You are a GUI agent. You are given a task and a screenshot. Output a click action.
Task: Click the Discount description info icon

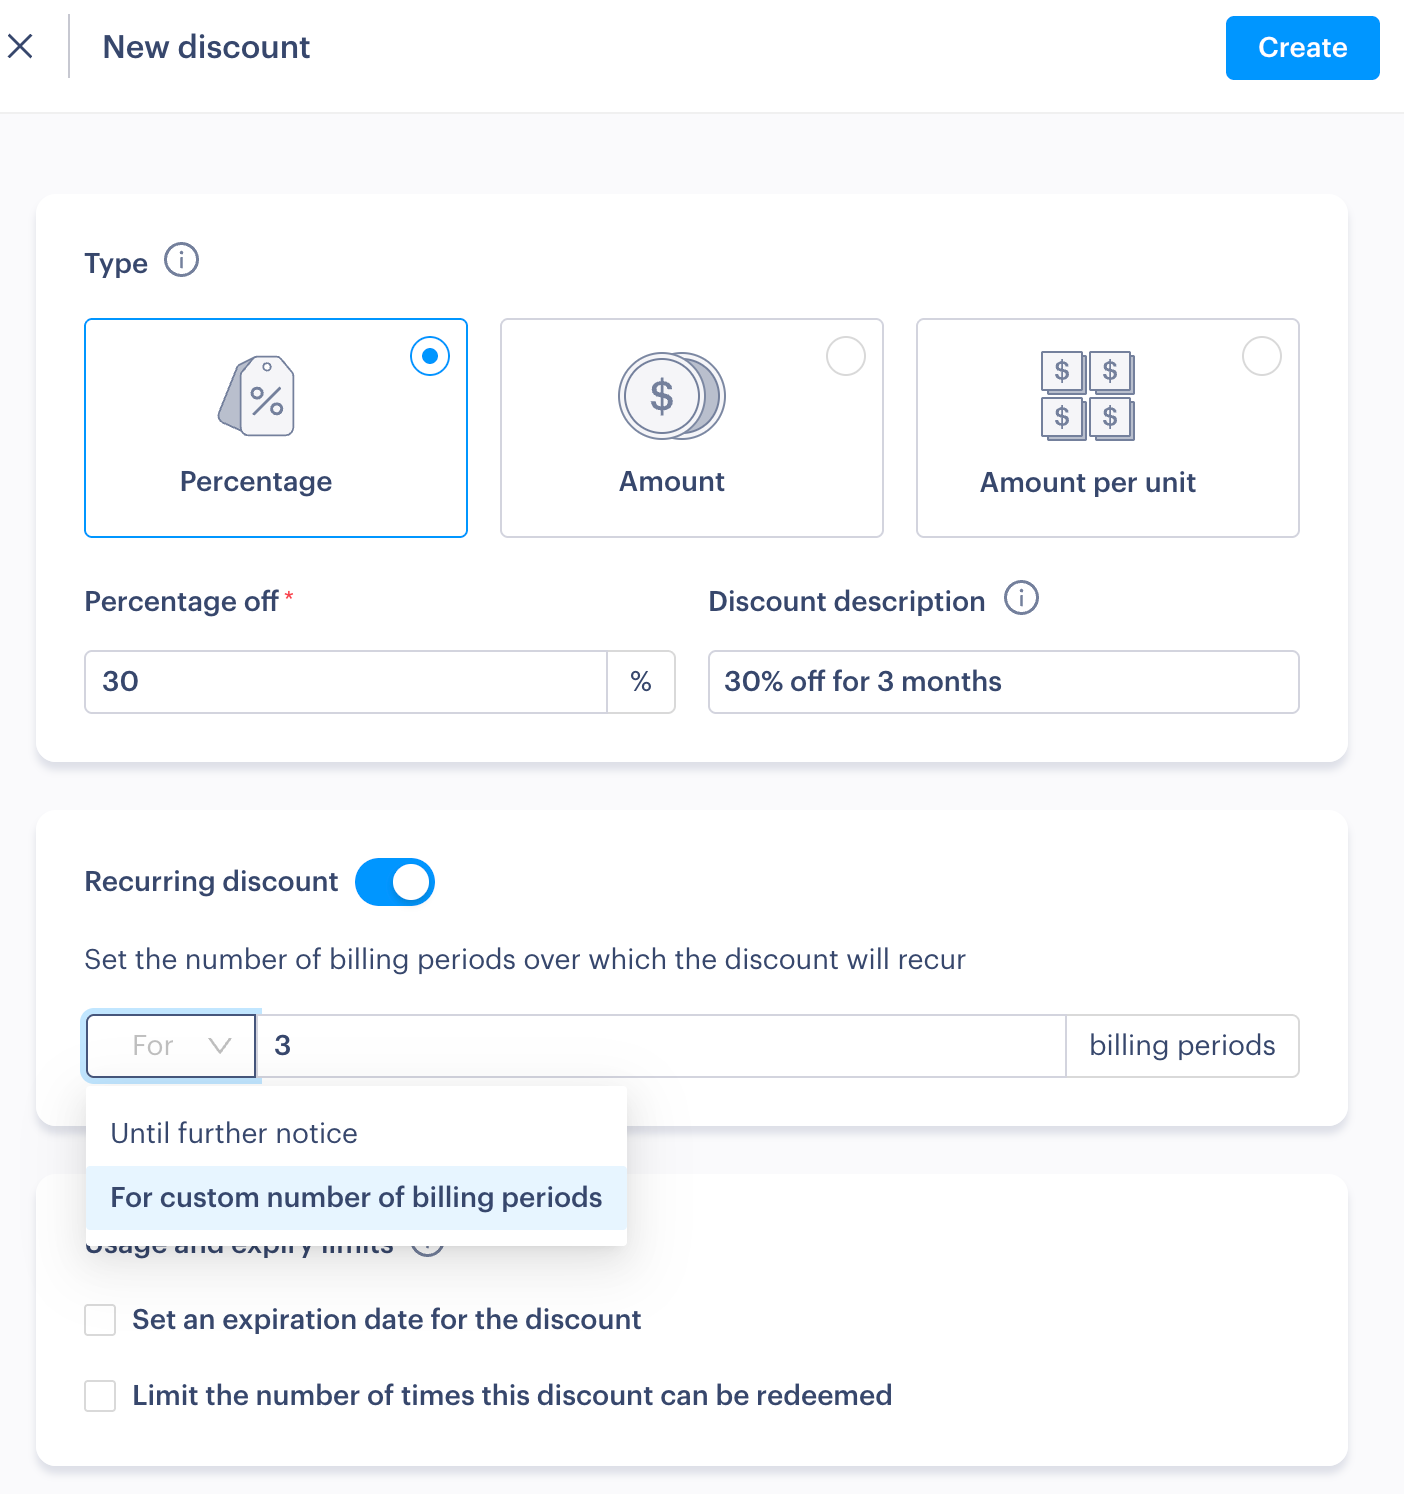click(x=1021, y=599)
